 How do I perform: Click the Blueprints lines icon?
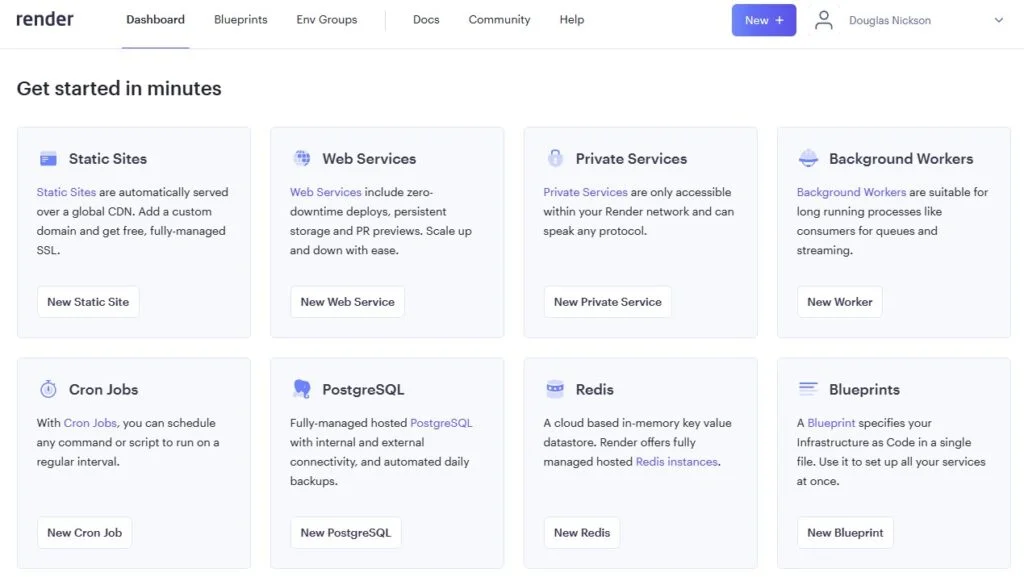808,389
